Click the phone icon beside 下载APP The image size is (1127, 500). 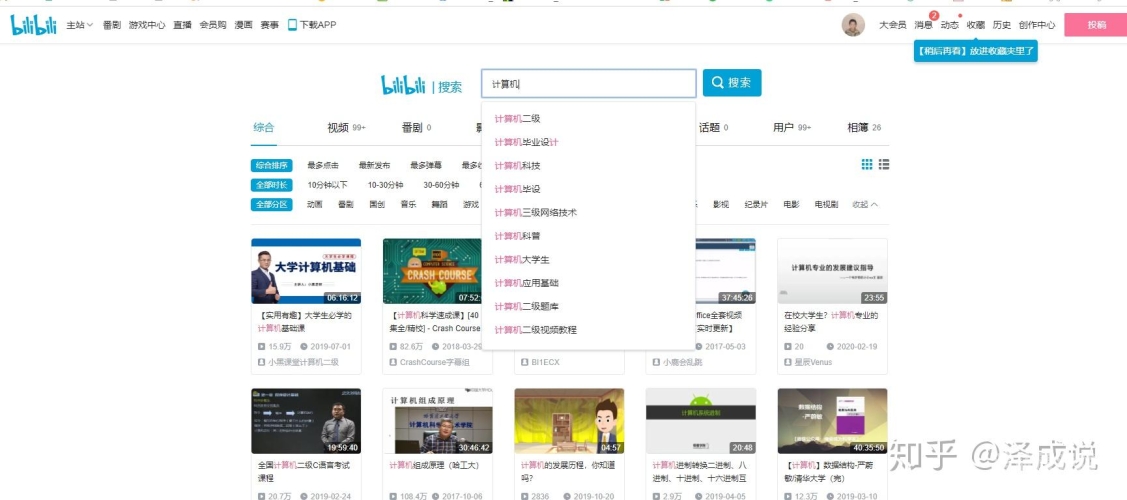click(x=293, y=24)
